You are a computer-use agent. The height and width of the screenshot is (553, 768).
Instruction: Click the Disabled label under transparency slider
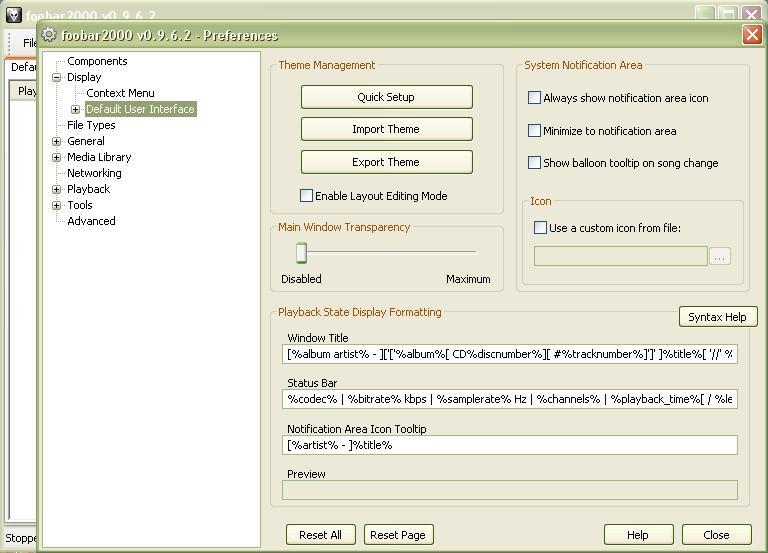[x=301, y=279]
